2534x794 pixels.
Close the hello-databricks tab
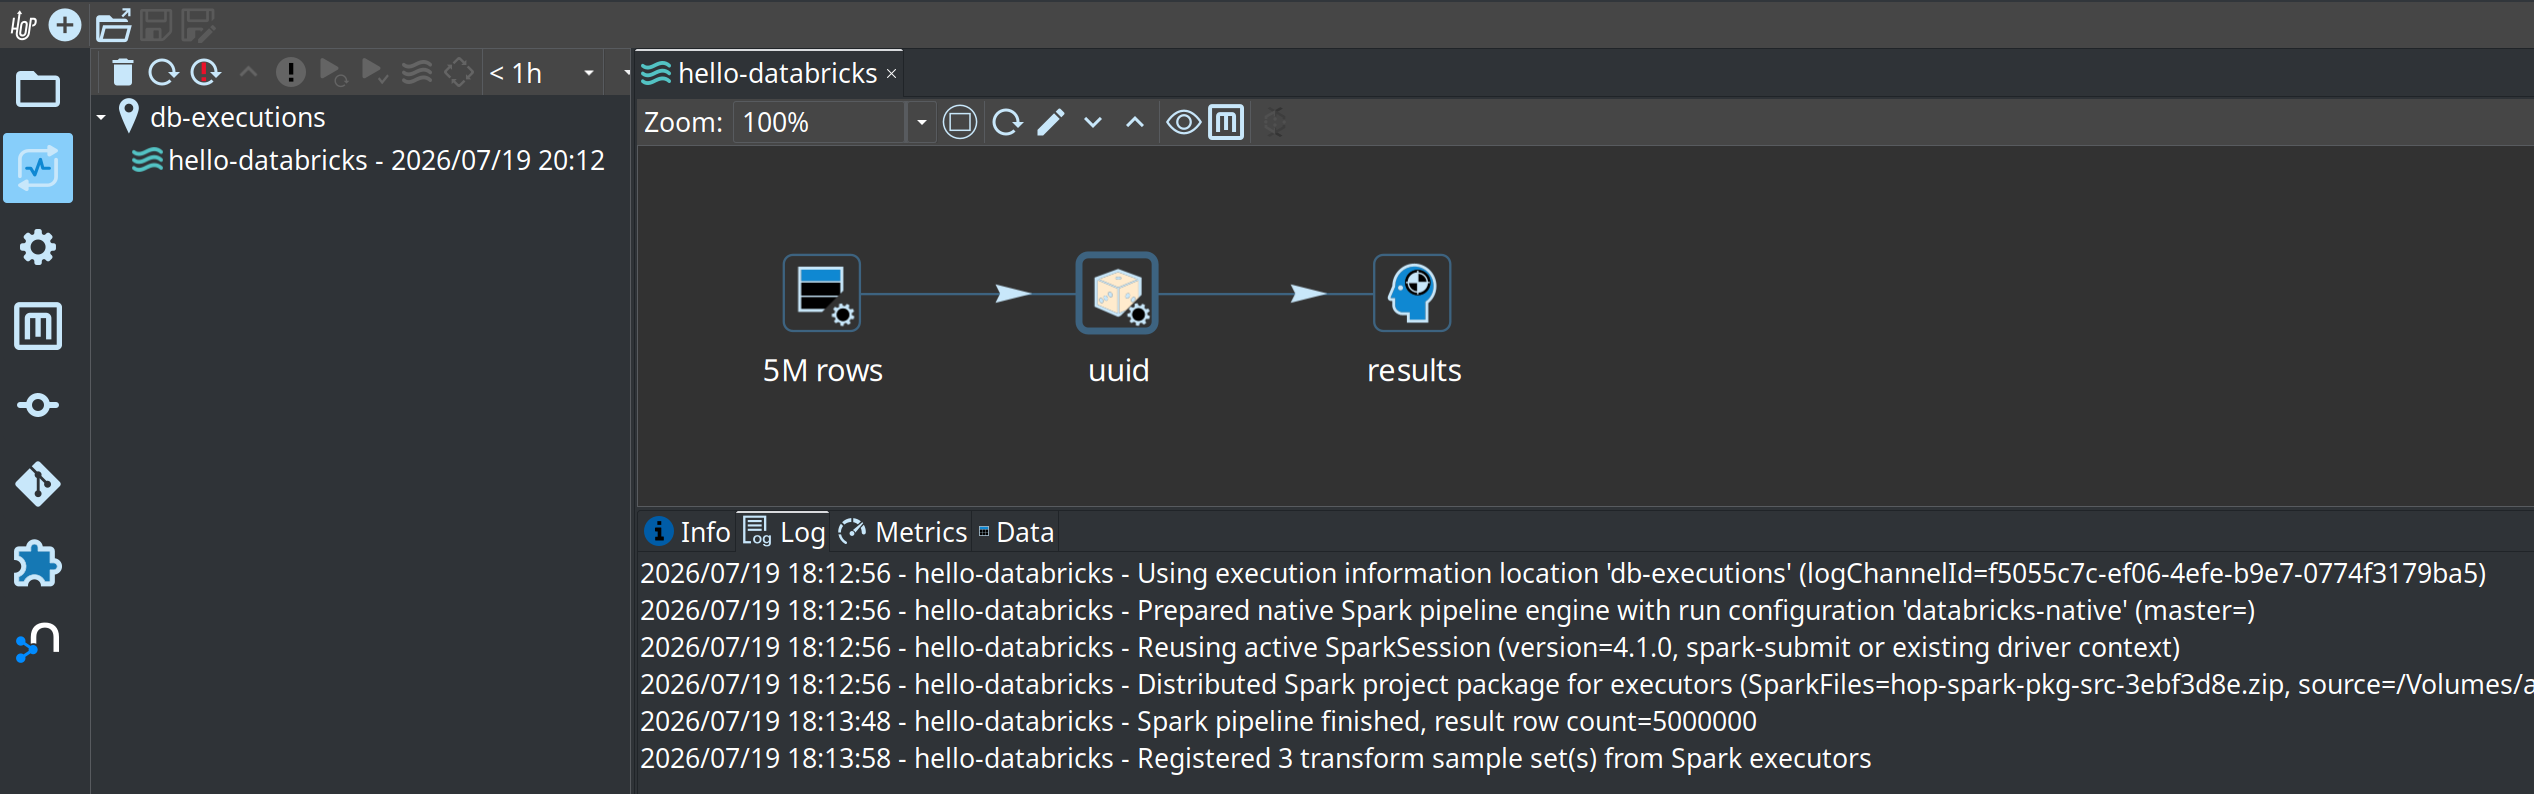(891, 74)
